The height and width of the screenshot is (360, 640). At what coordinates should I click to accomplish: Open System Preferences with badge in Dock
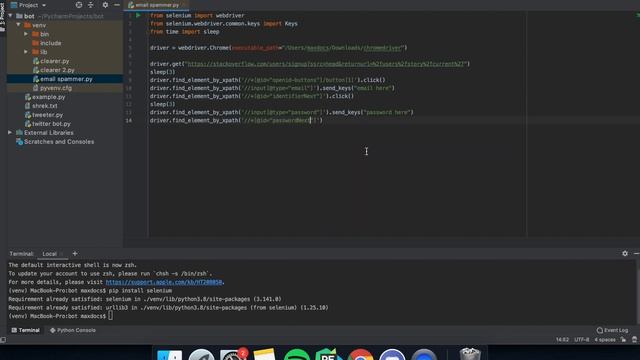click(233, 354)
